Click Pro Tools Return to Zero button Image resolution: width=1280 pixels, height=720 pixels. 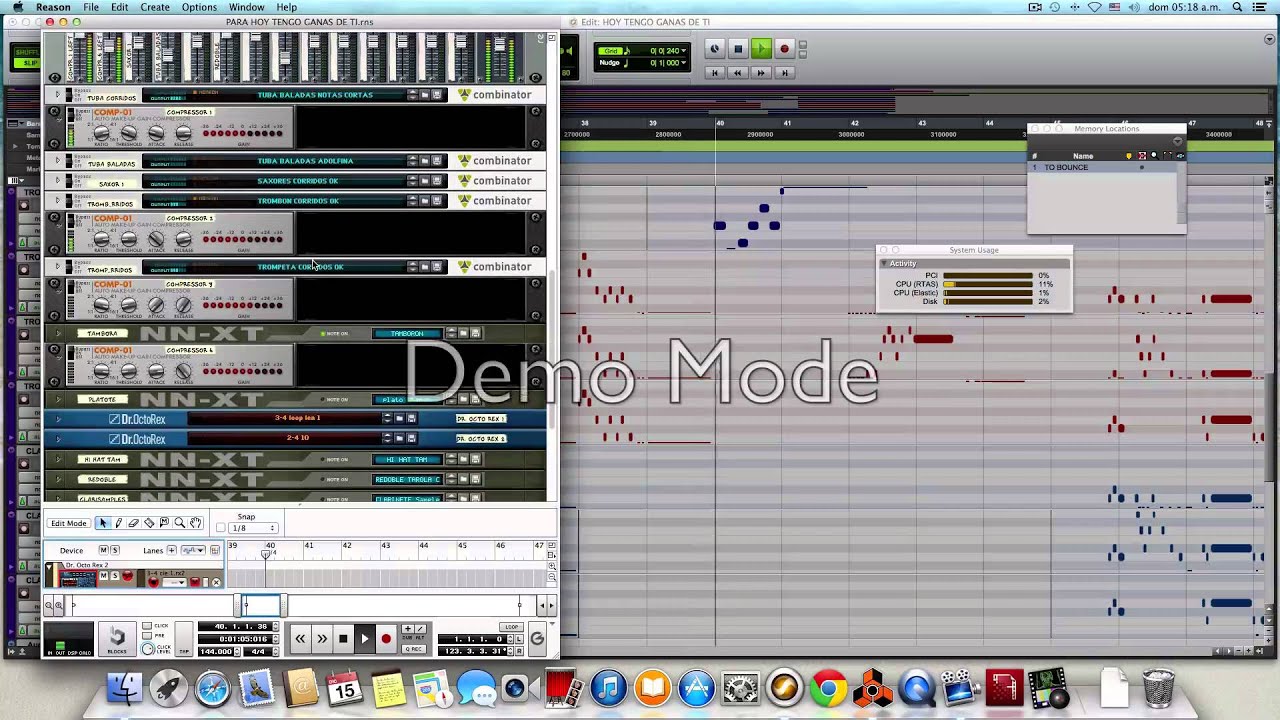tap(714, 72)
